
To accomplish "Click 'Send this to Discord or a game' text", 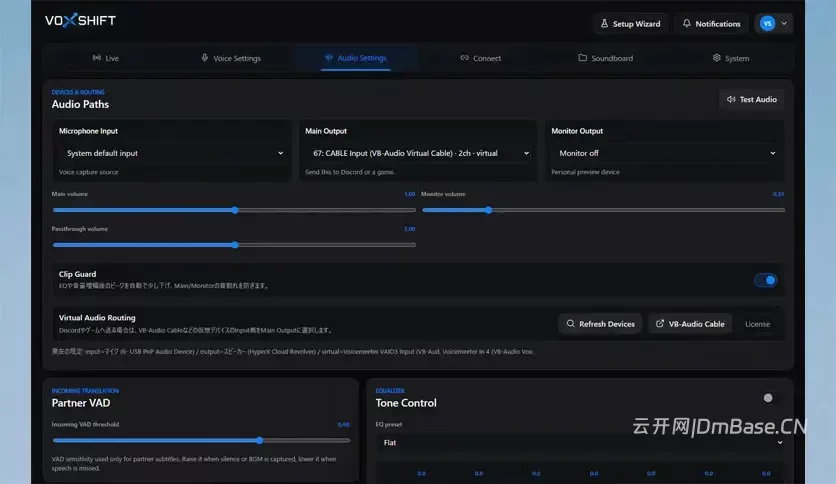I will (350, 172).
